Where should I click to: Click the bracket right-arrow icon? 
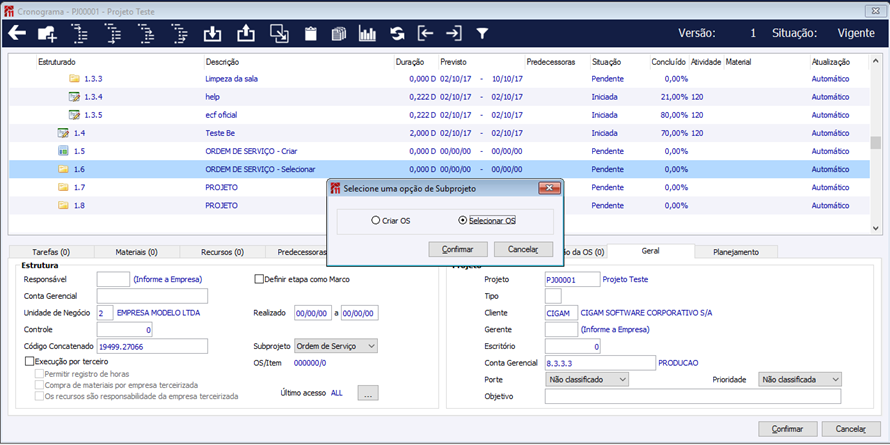coord(454,34)
